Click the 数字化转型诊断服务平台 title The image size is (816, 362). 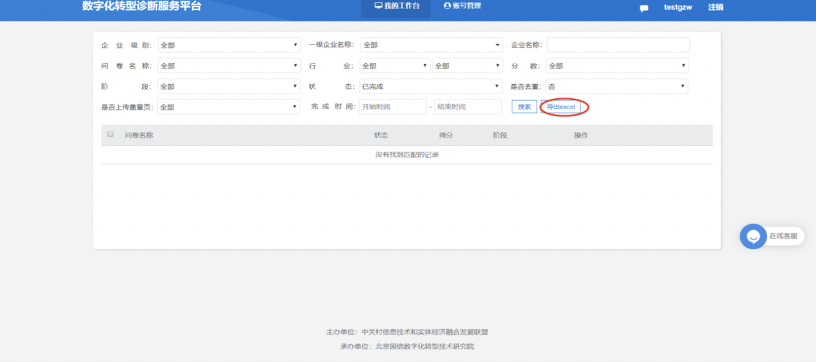[142, 7]
